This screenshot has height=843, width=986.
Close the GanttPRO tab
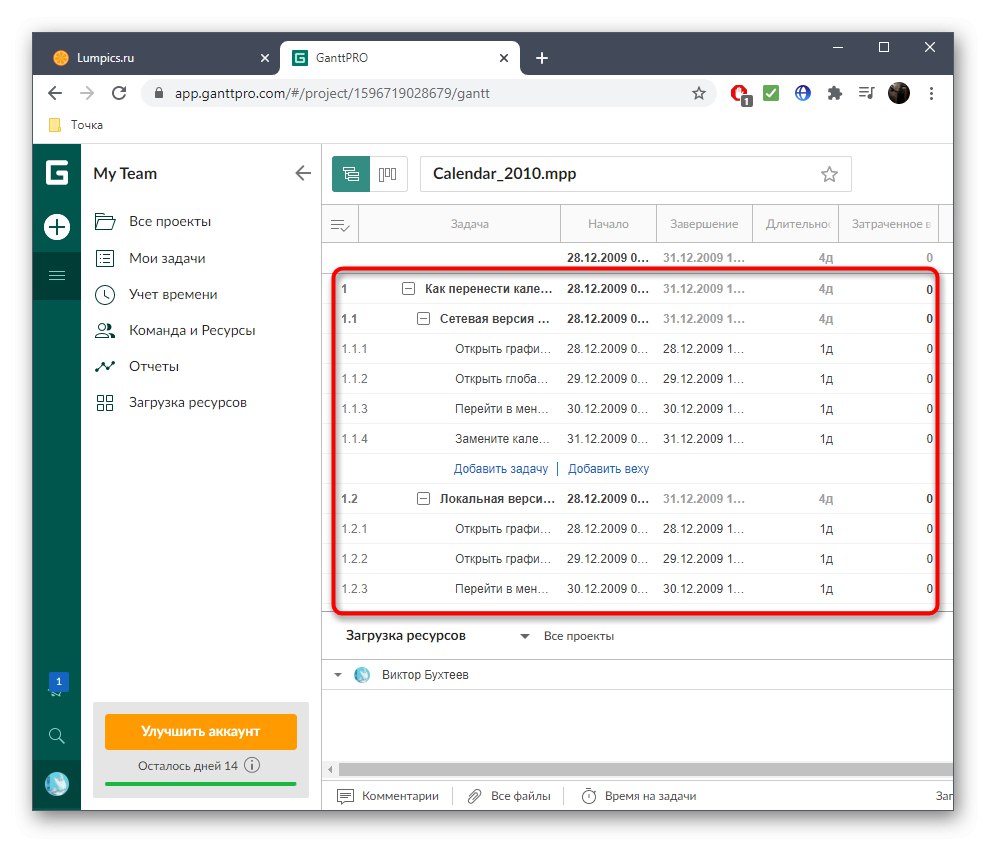[504, 58]
